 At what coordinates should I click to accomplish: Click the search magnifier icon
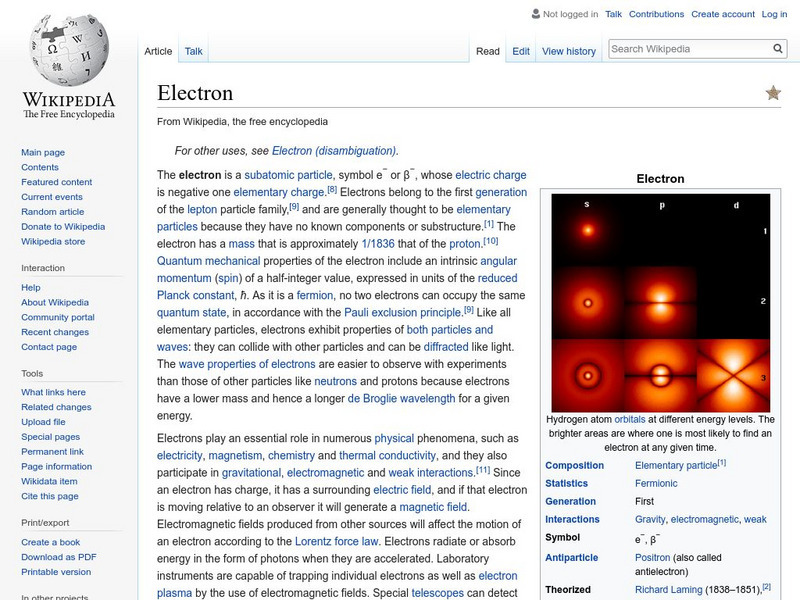click(x=778, y=48)
